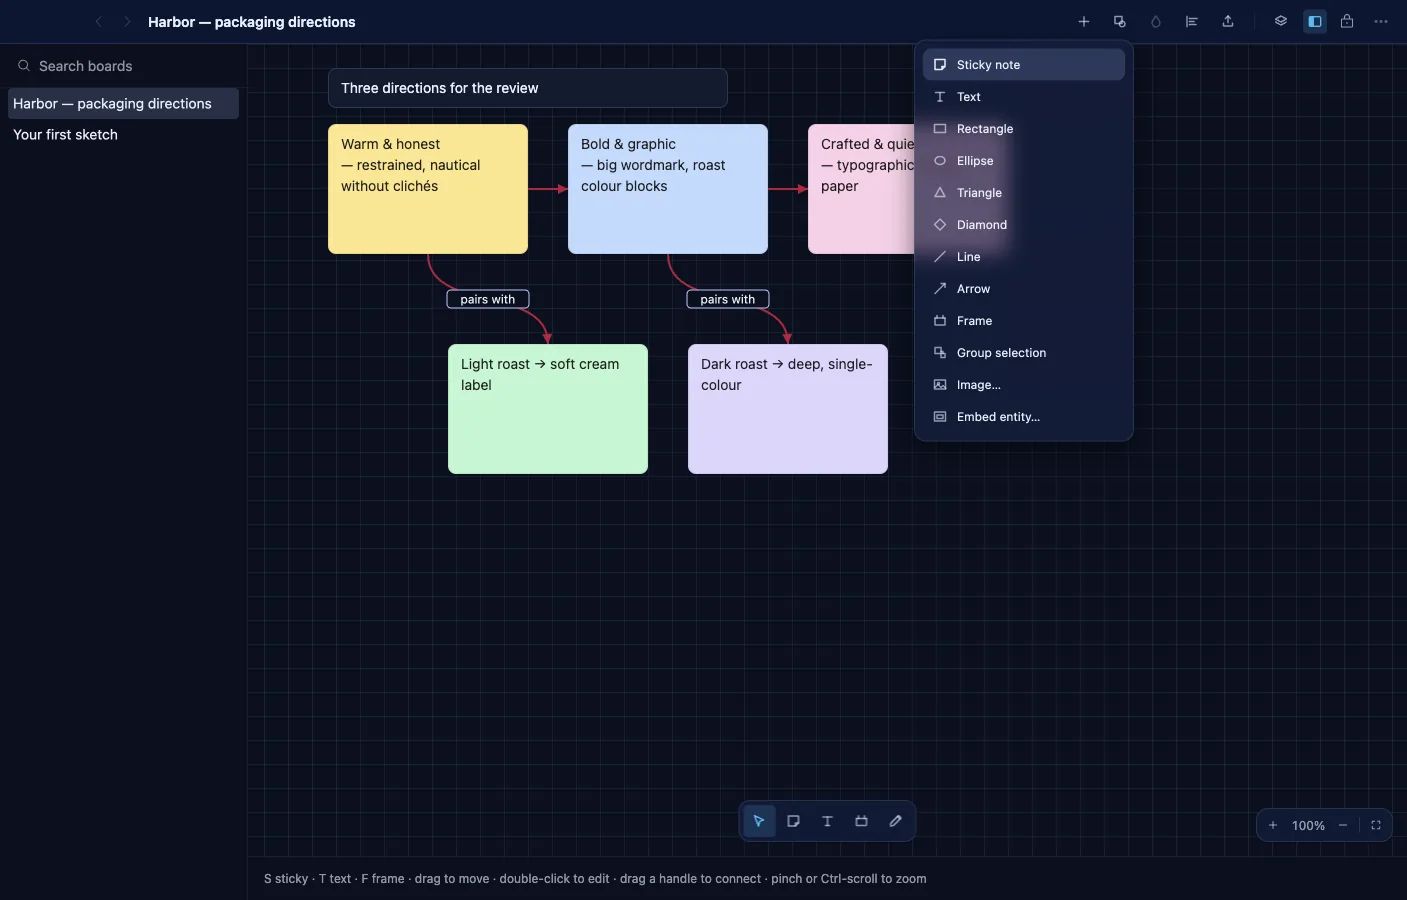Toggle the fit-to-screen zoom button
This screenshot has height=900, width=1407.
click(1376, 825)
